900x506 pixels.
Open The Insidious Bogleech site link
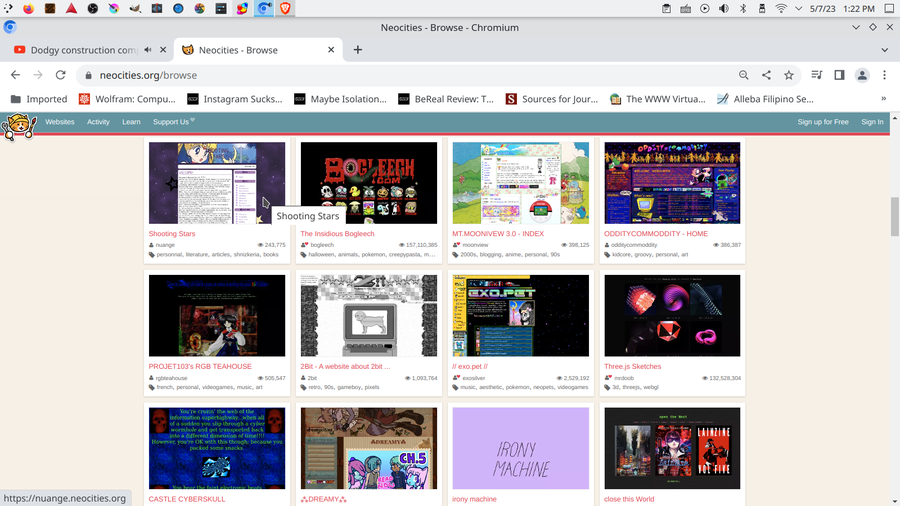[337, 234]
